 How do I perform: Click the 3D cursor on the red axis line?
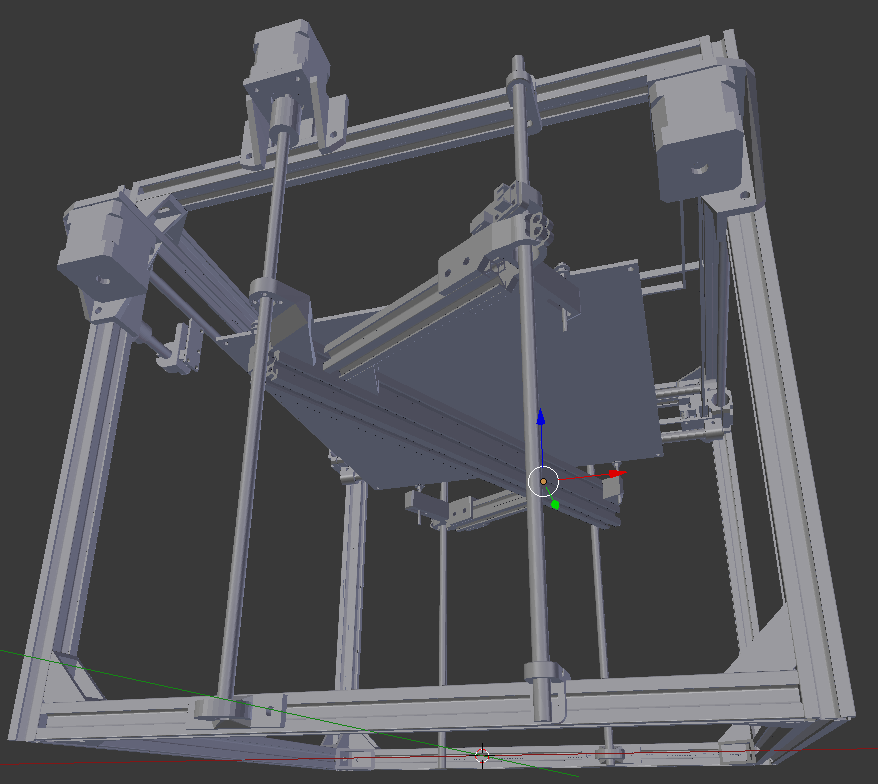point(482,755)
